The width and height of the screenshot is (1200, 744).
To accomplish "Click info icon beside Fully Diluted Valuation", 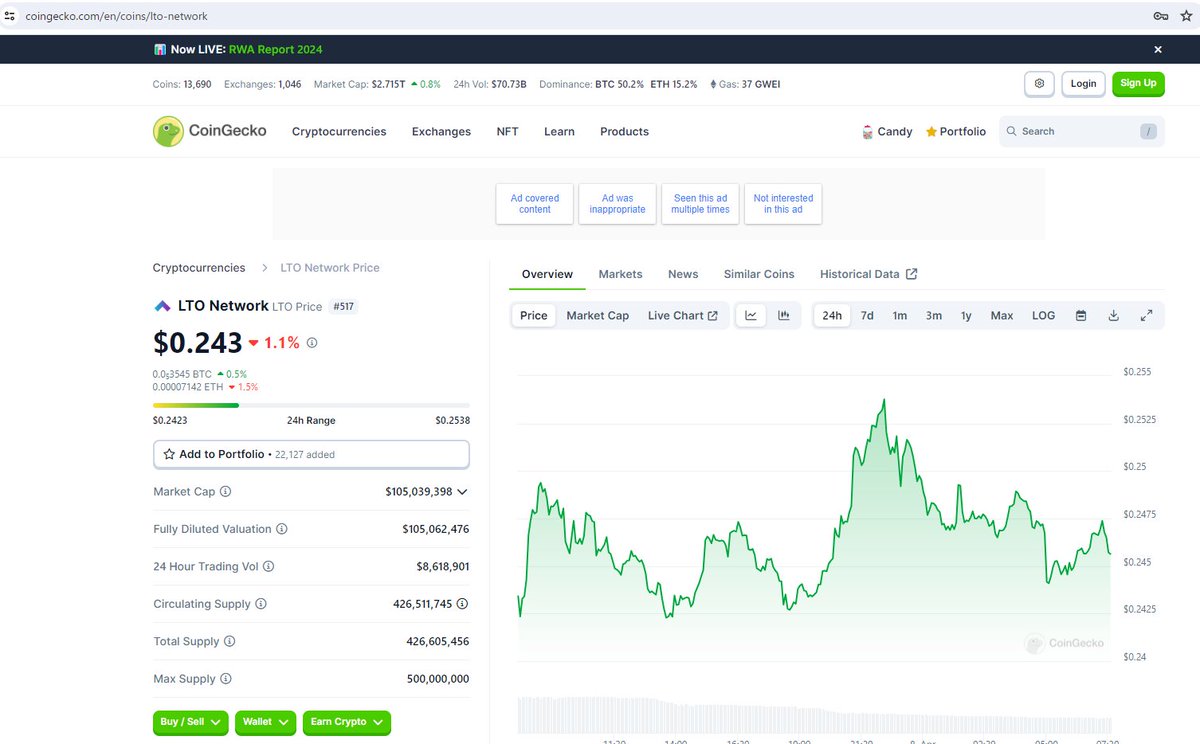I will [281, 529].
